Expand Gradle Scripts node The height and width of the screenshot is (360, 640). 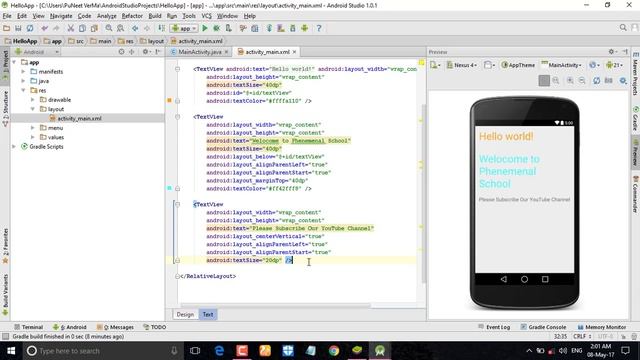coord(14,147)
